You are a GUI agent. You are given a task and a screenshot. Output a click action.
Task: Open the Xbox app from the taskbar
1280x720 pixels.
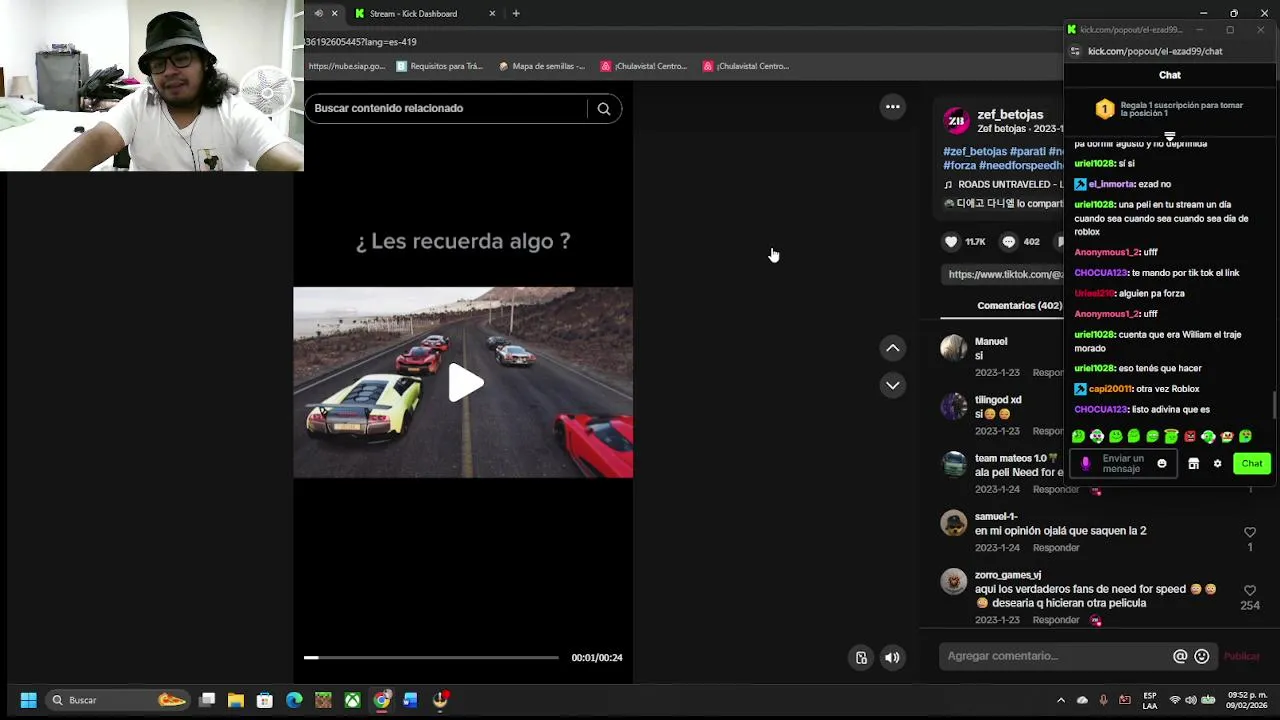[x=353, y=700]
